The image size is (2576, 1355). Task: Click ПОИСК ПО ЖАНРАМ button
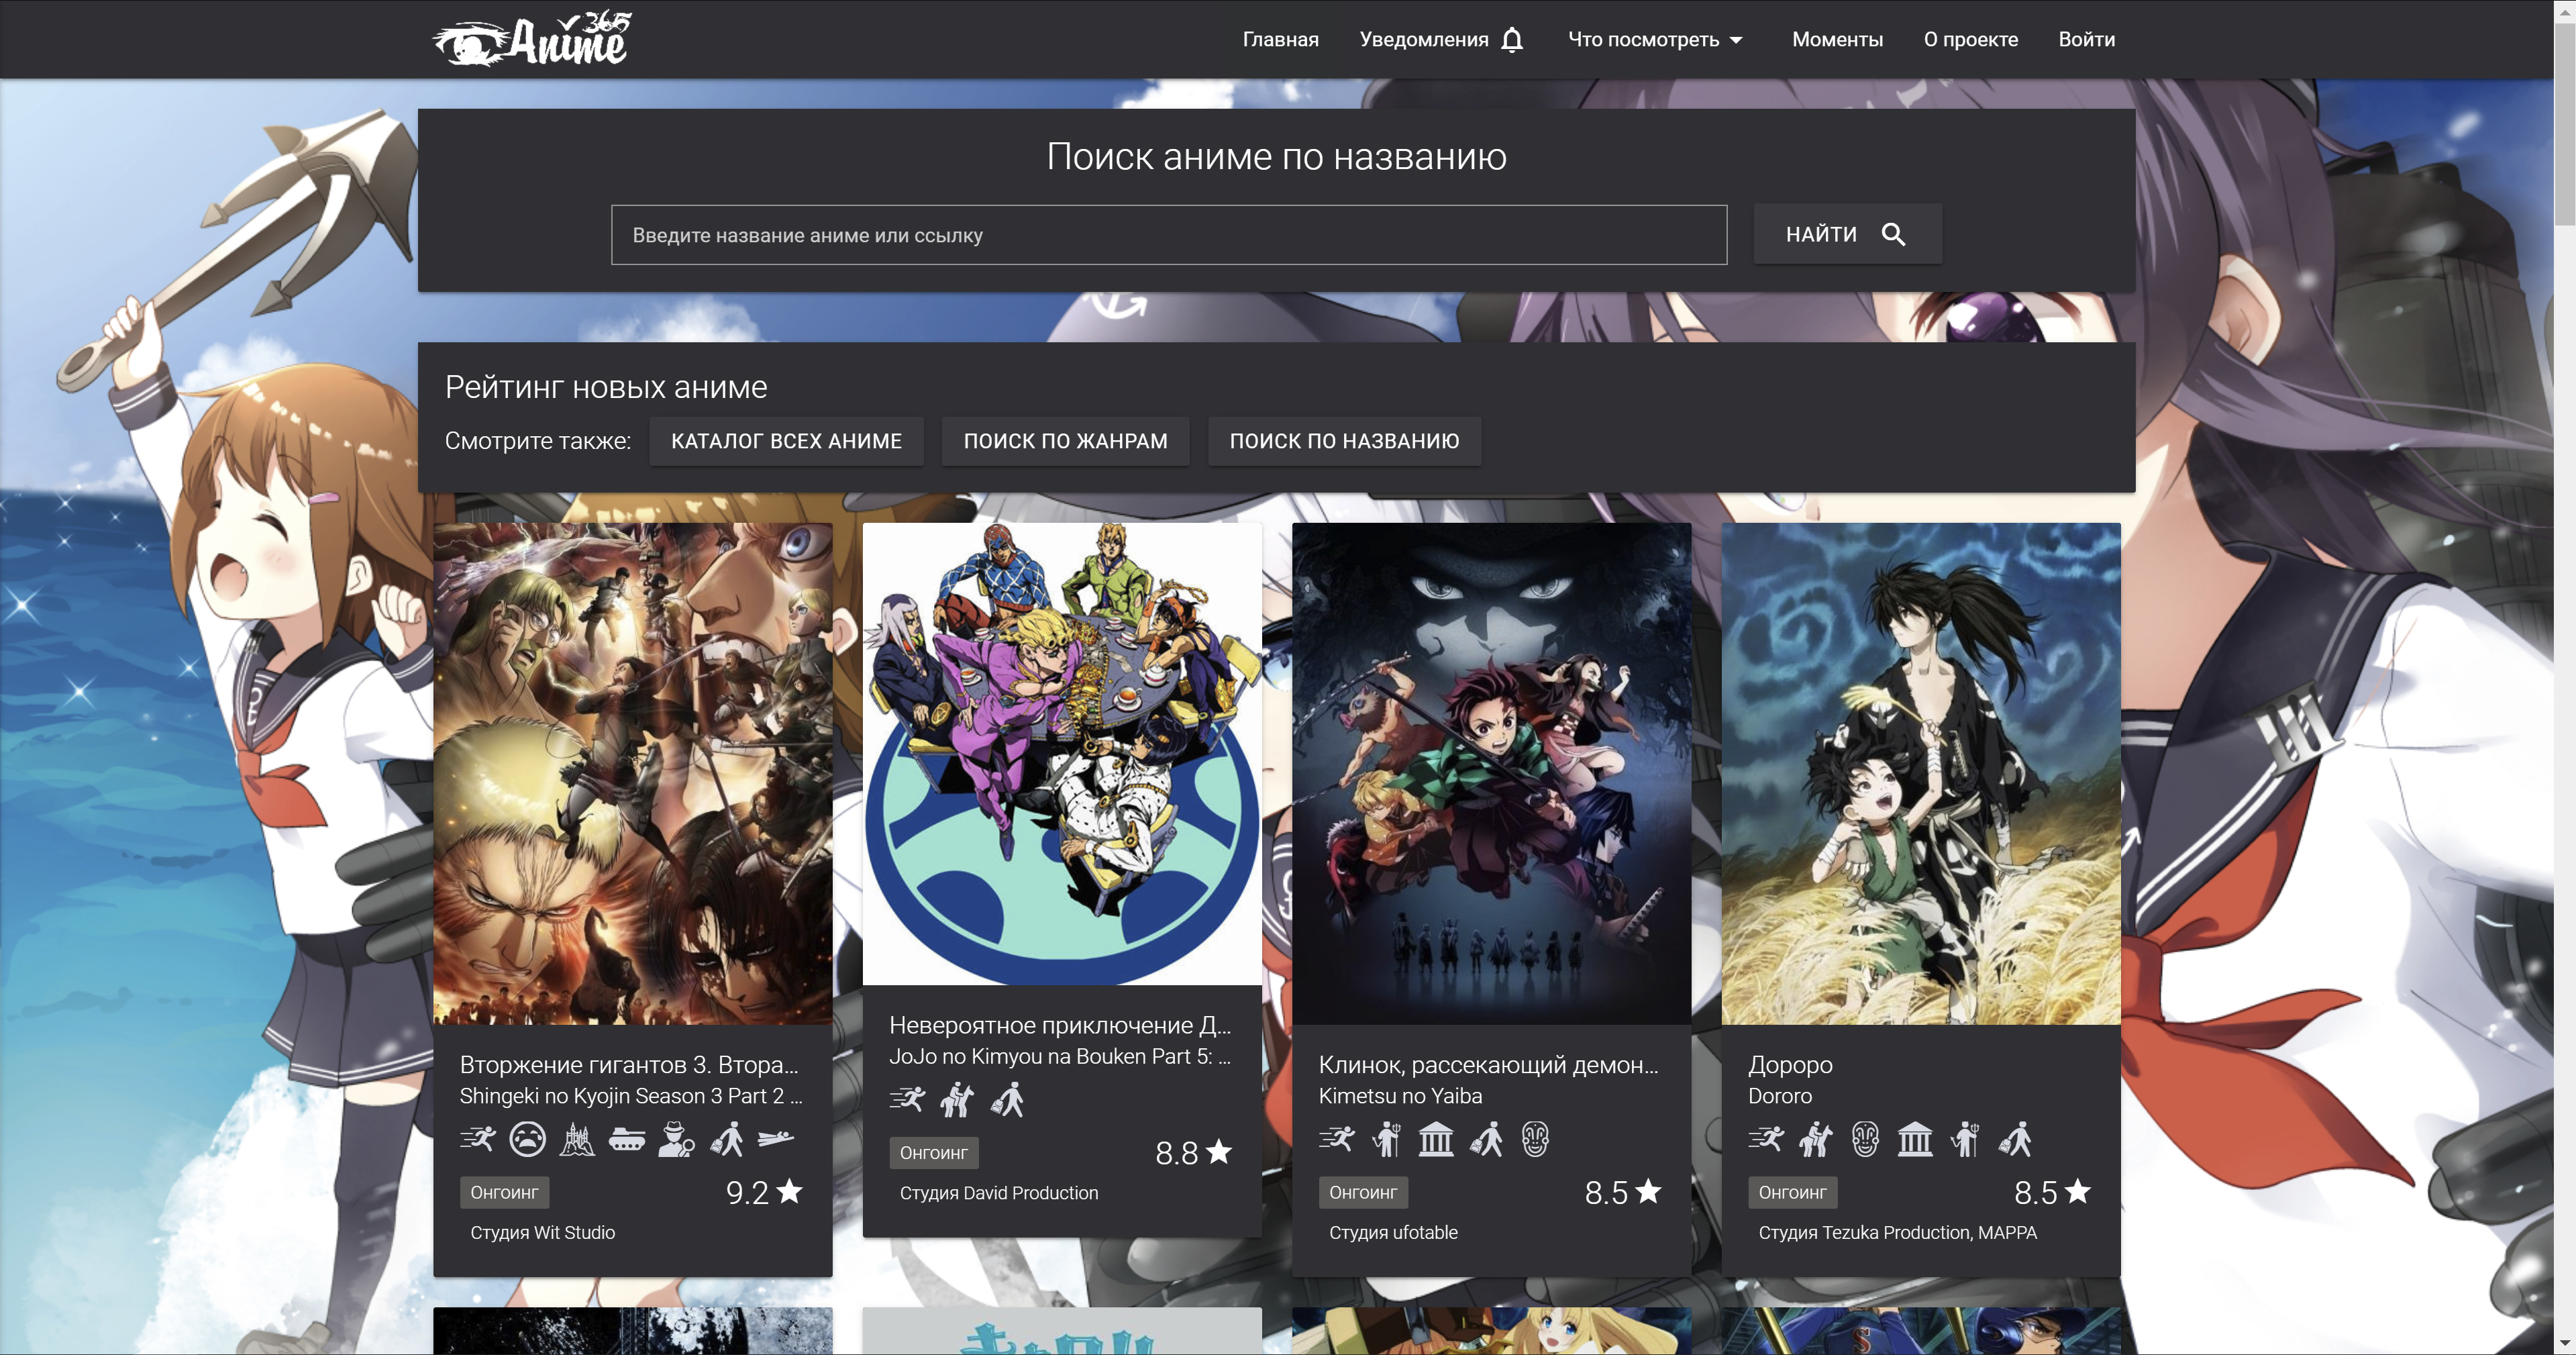click(x=1065, y=441)
